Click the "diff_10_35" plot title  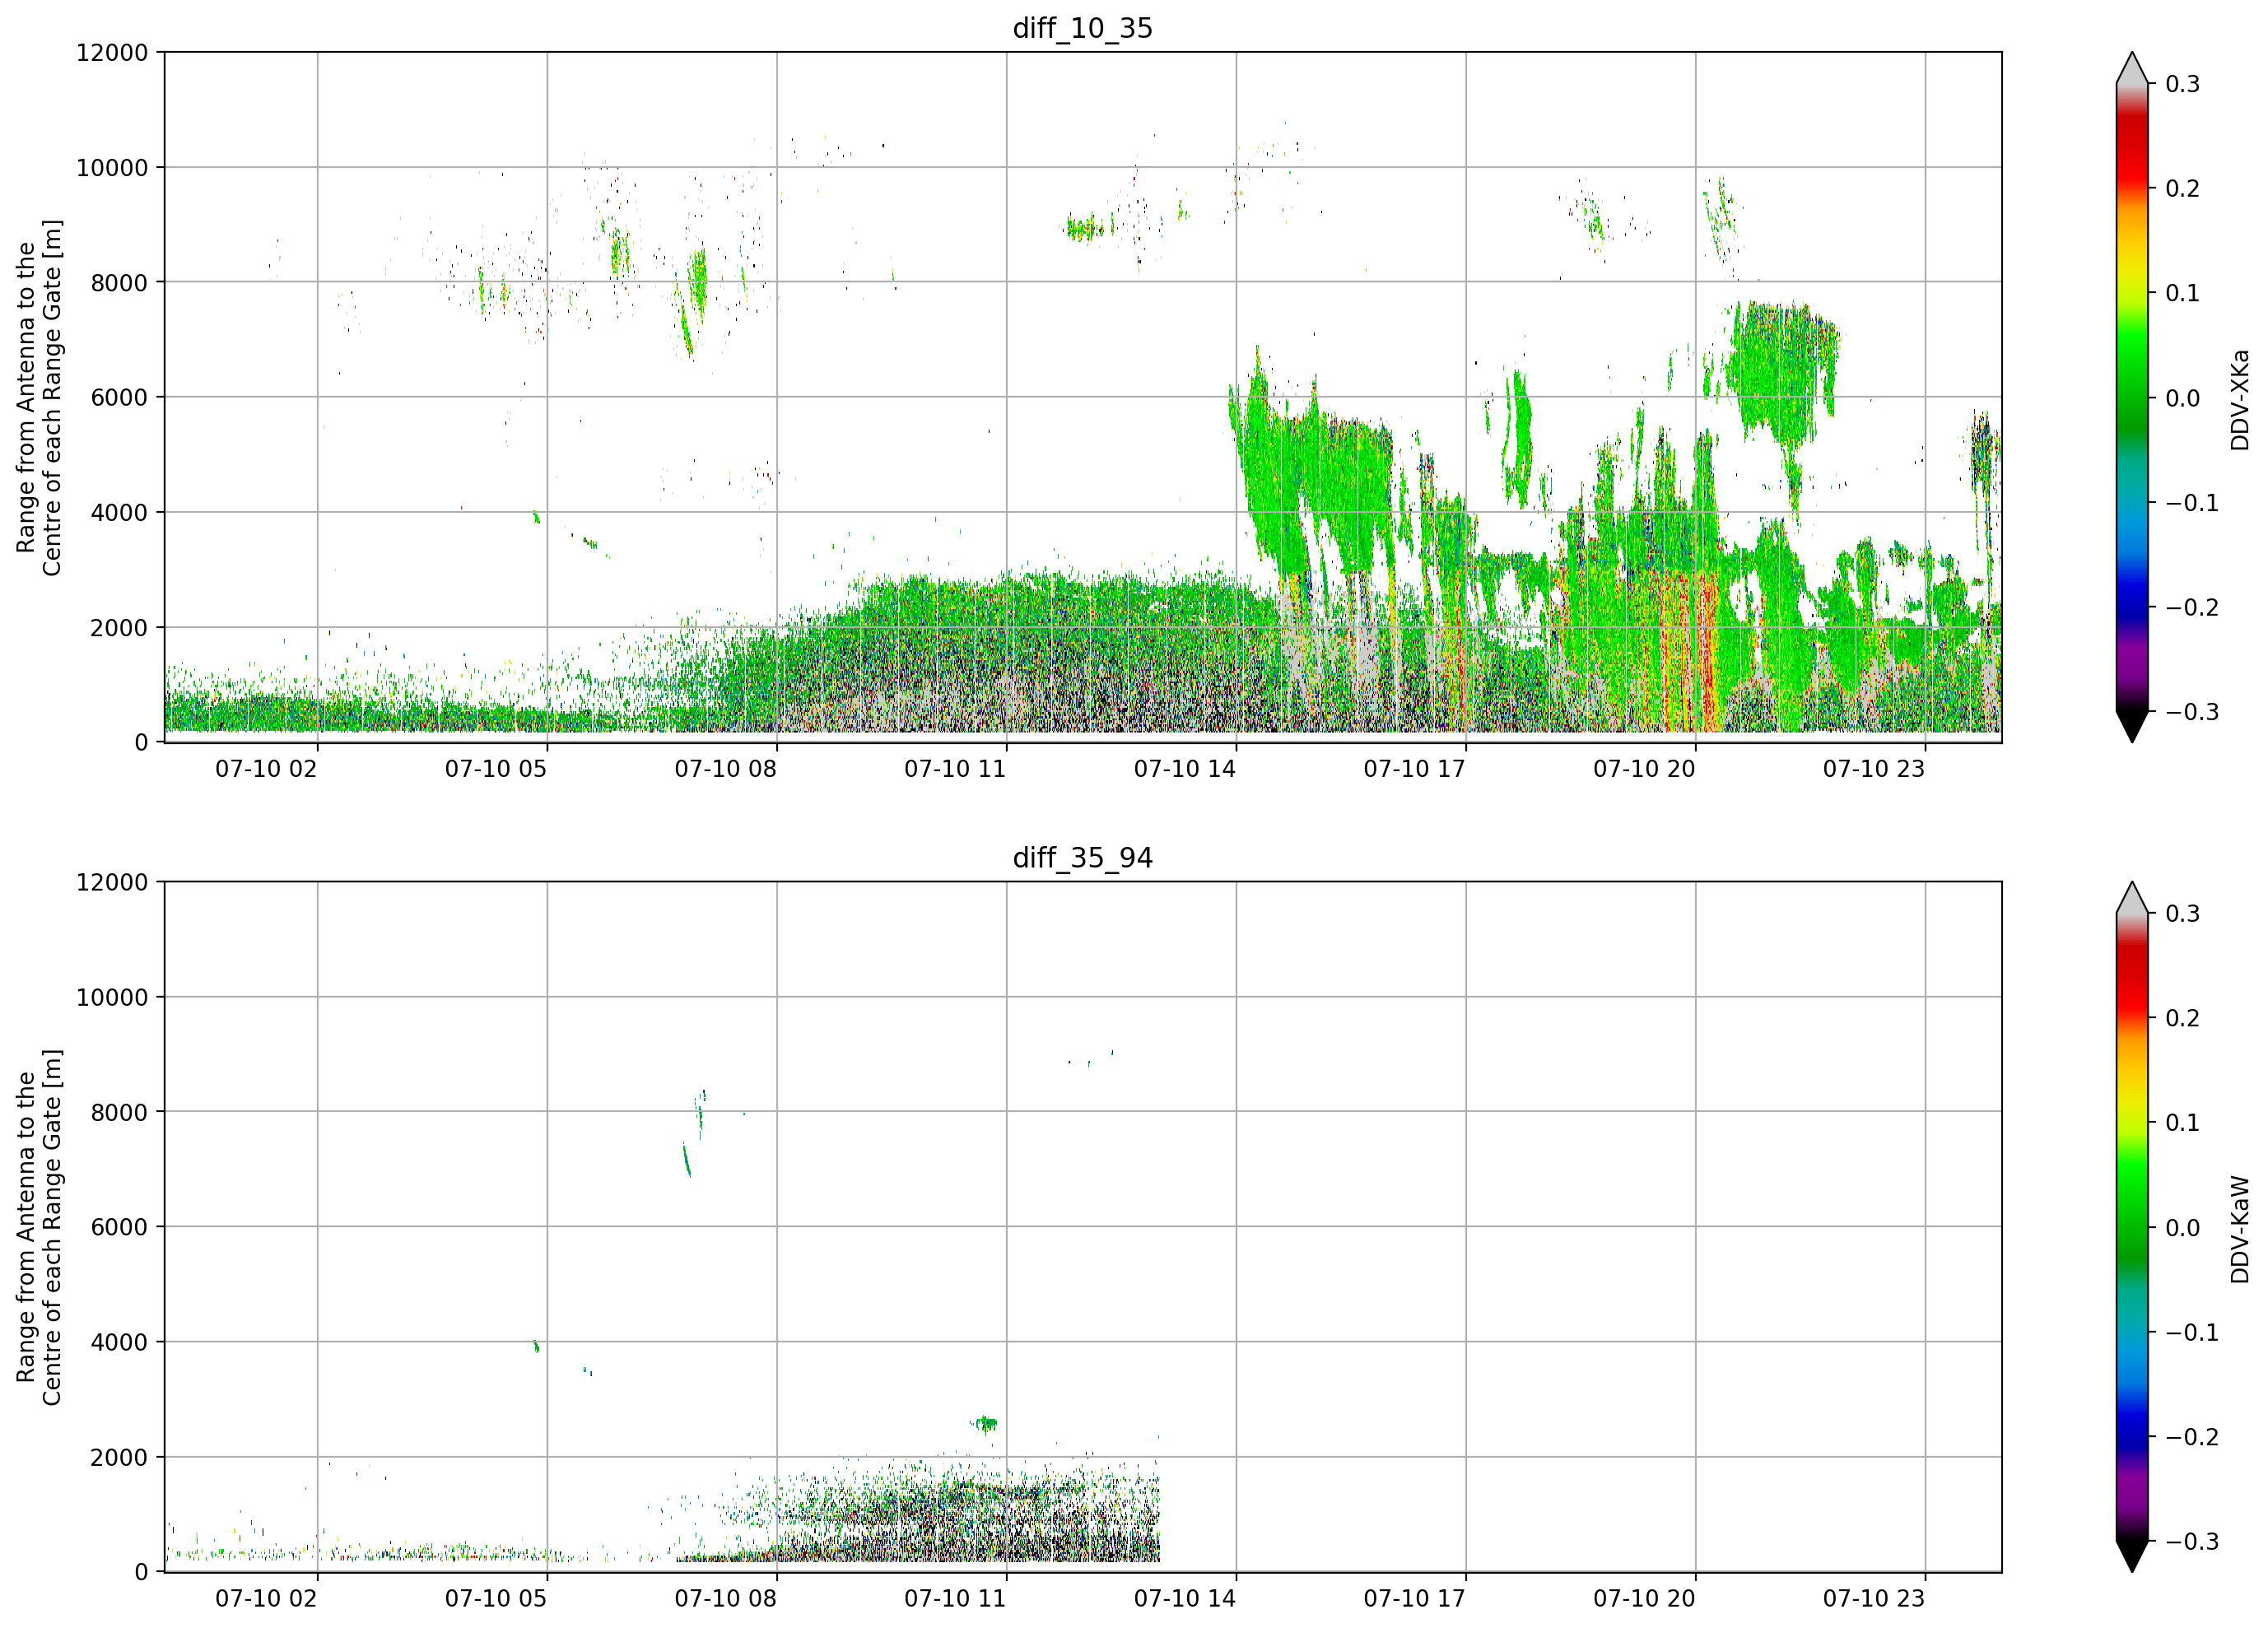click(1082, 28)
